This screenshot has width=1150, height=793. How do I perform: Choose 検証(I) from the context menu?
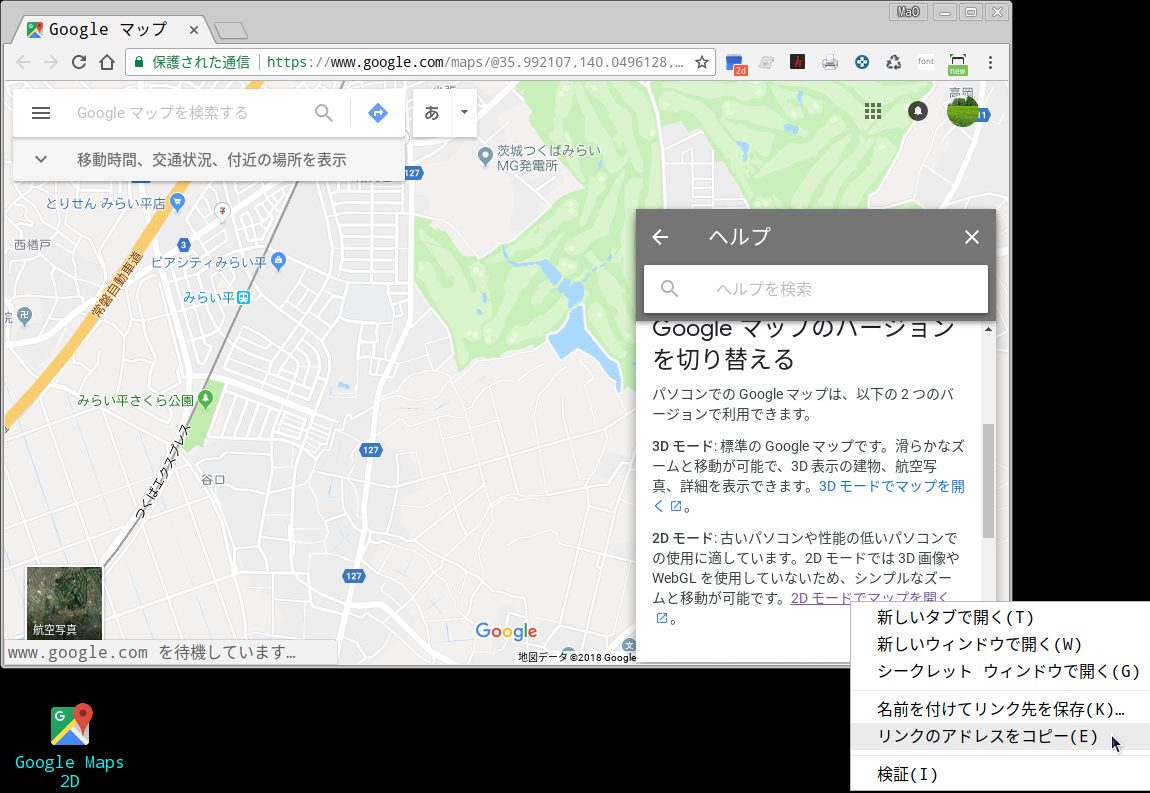click(x=1000, y=775)
